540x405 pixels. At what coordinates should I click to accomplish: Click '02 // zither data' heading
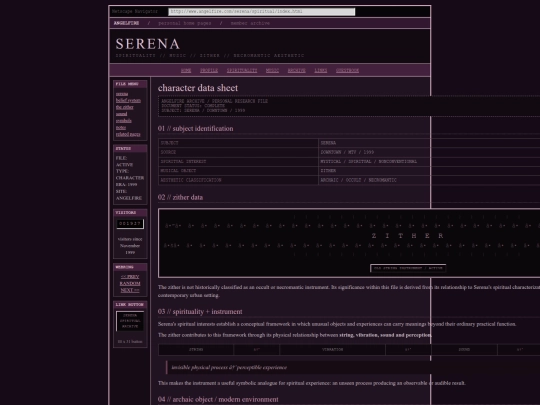click(x=180, y=197)
